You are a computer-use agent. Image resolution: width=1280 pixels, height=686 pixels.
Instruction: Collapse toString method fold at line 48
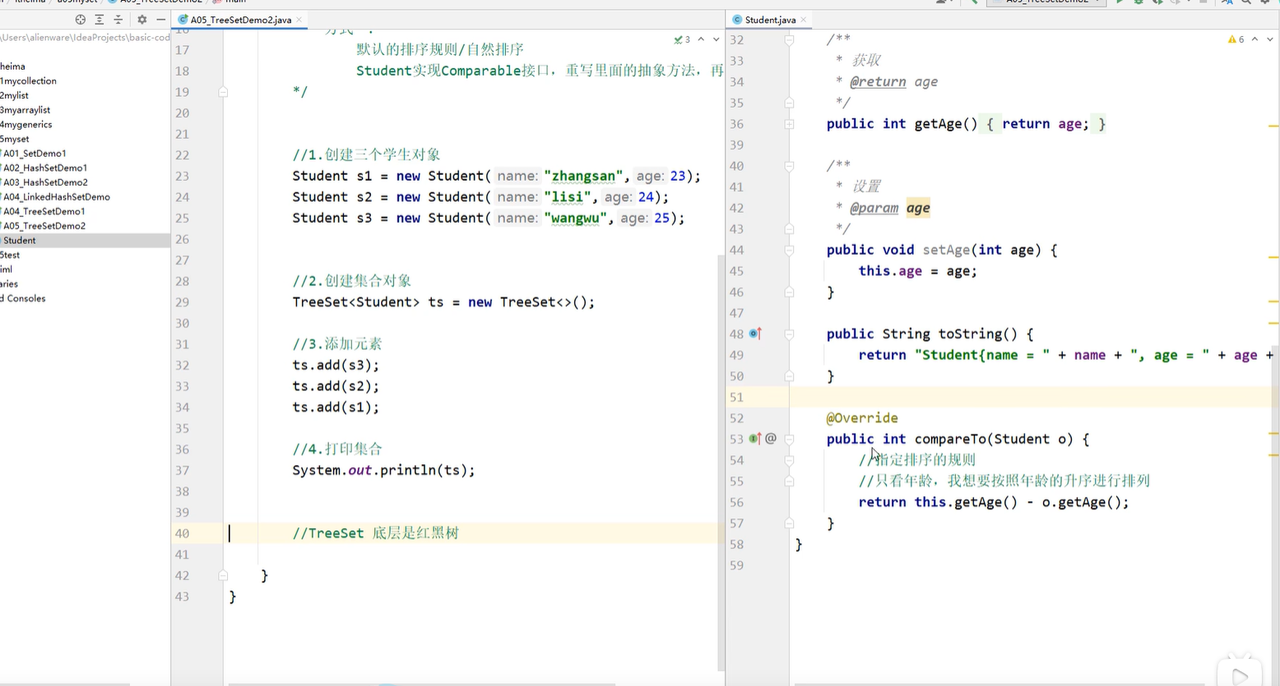click(x=789, y=334)
